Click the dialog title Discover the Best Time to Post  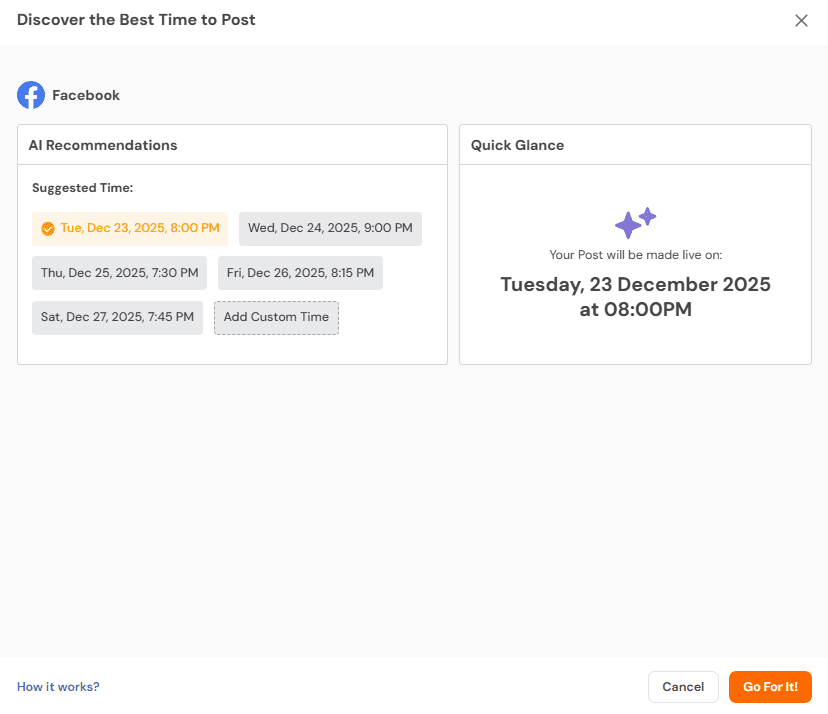[136, 19]
